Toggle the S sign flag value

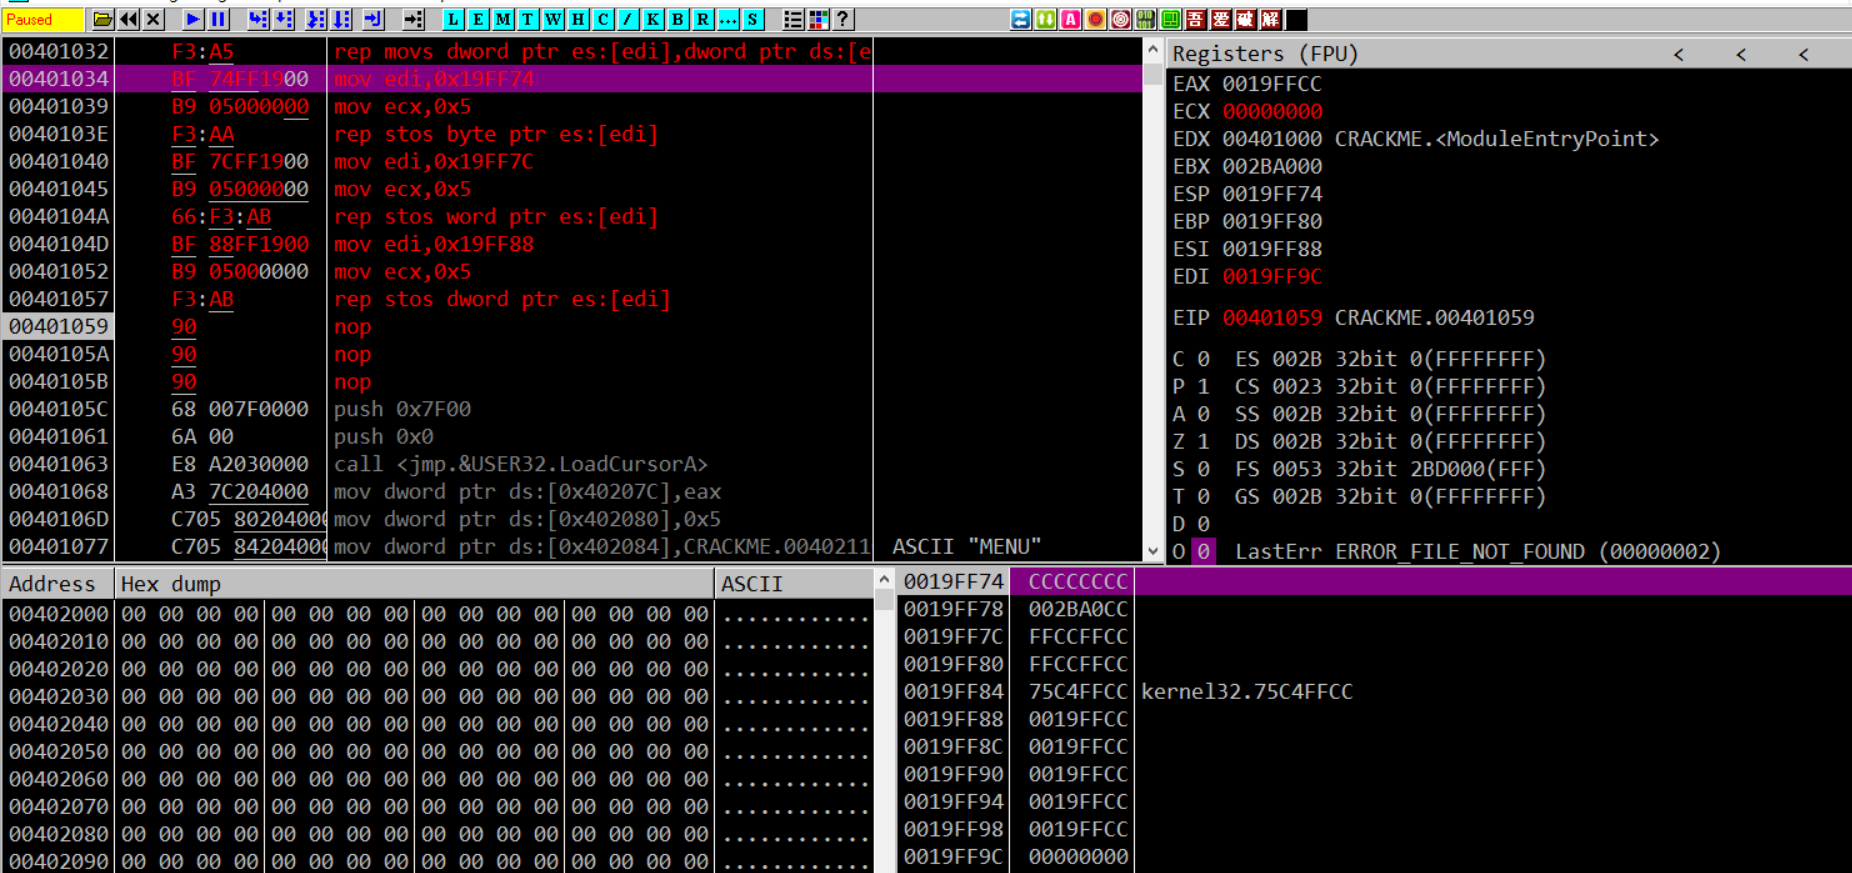point(1204,469)
